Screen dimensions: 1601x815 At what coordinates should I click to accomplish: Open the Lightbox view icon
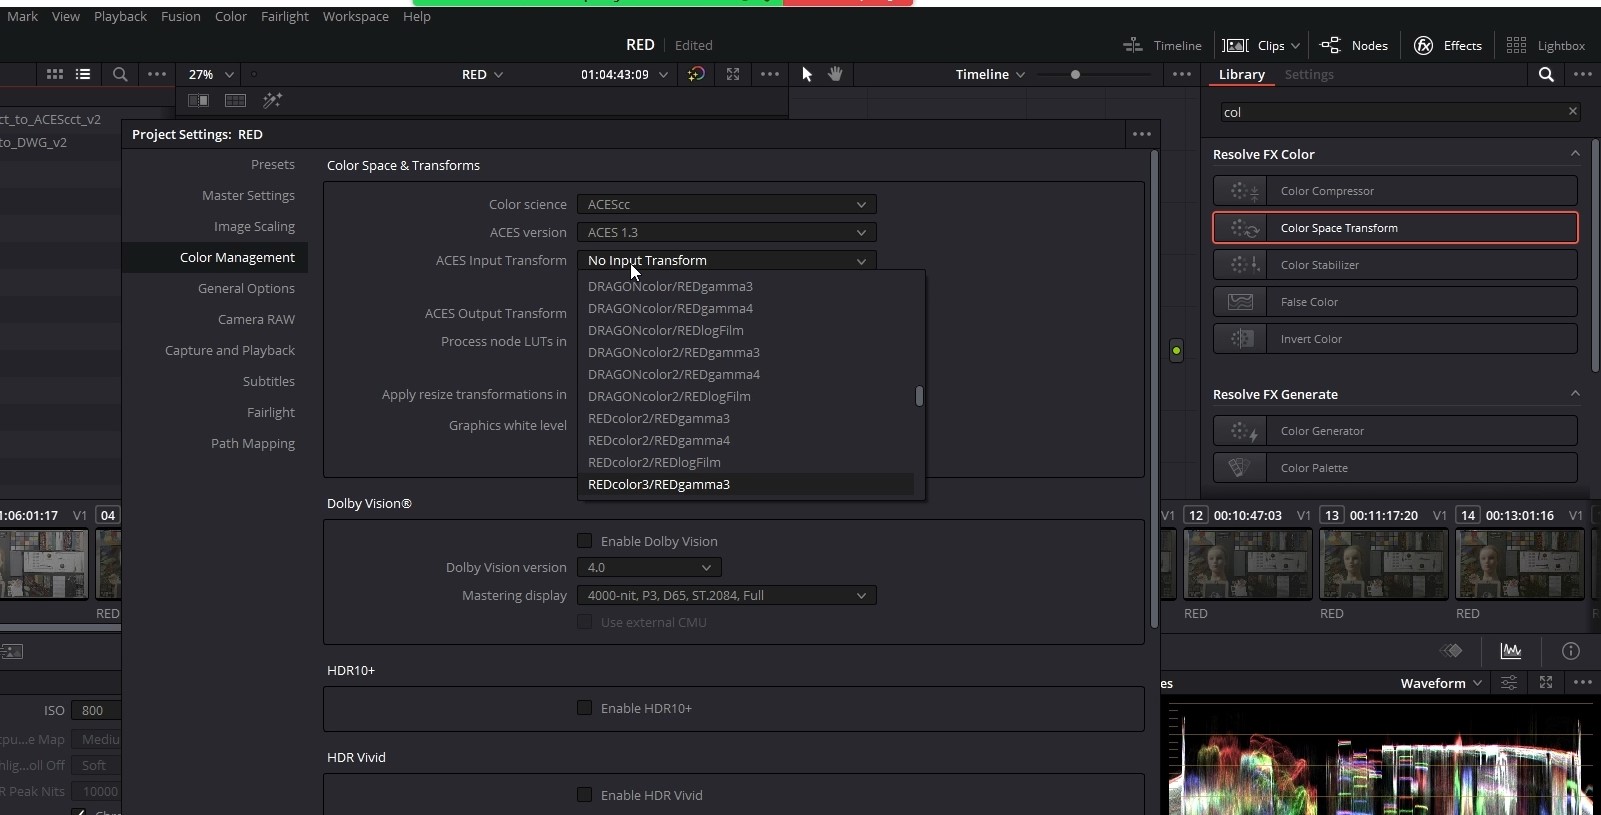coord(1516,45)
